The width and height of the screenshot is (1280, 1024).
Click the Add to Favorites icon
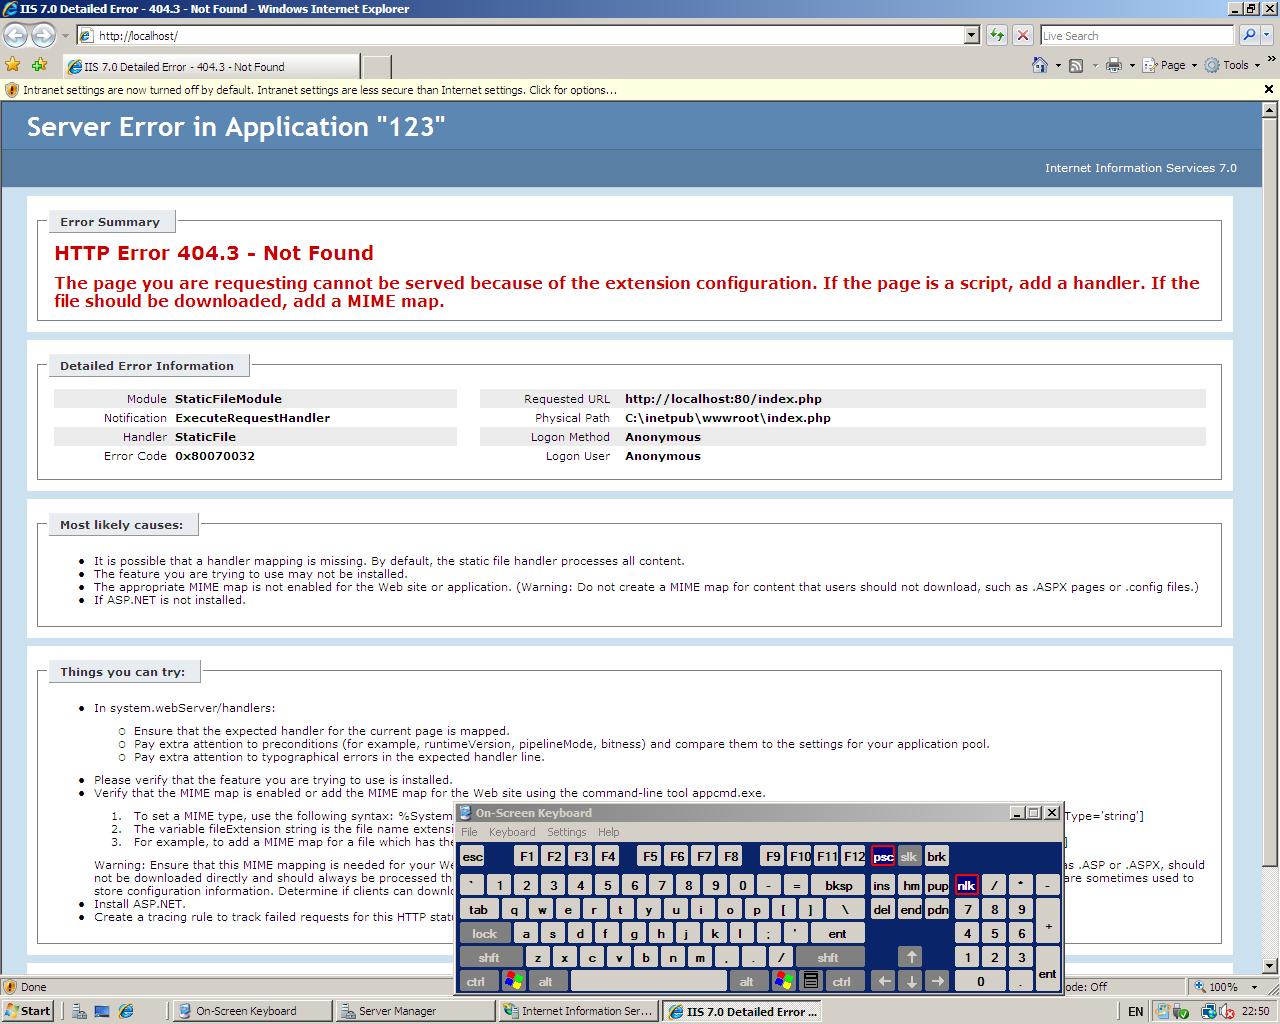39,65
